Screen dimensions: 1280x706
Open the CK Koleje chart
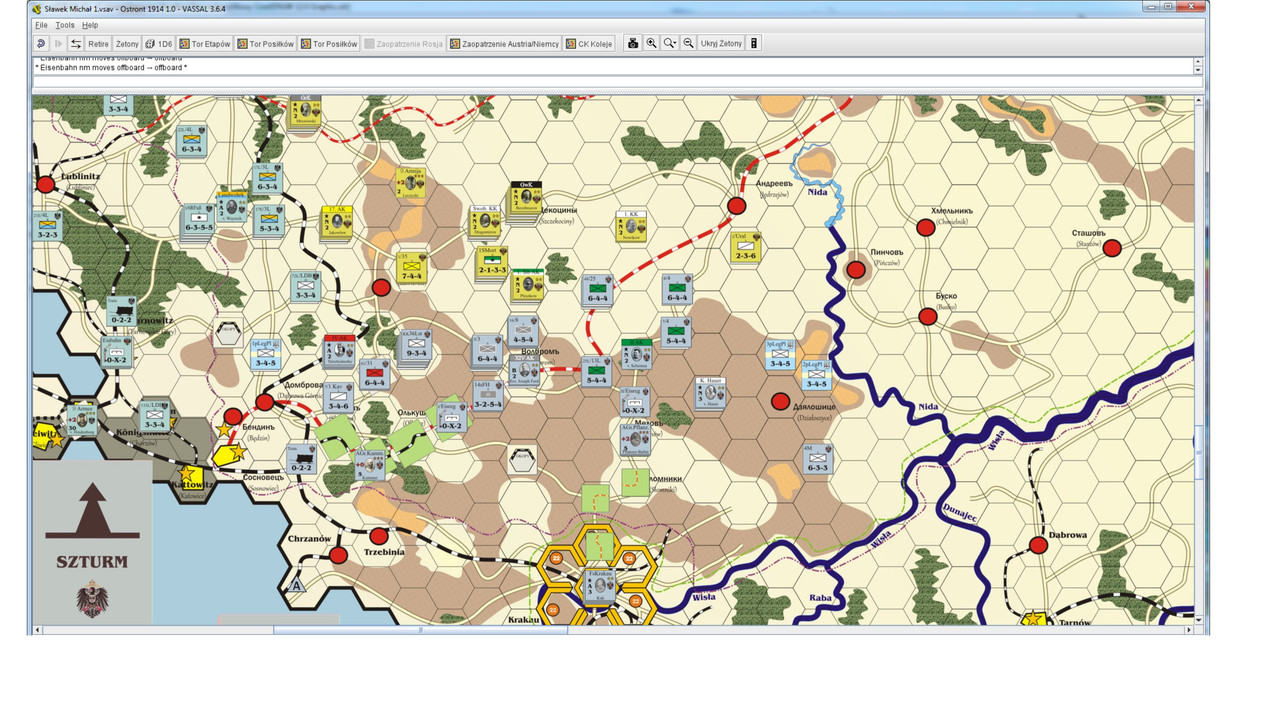click(589, 43)
